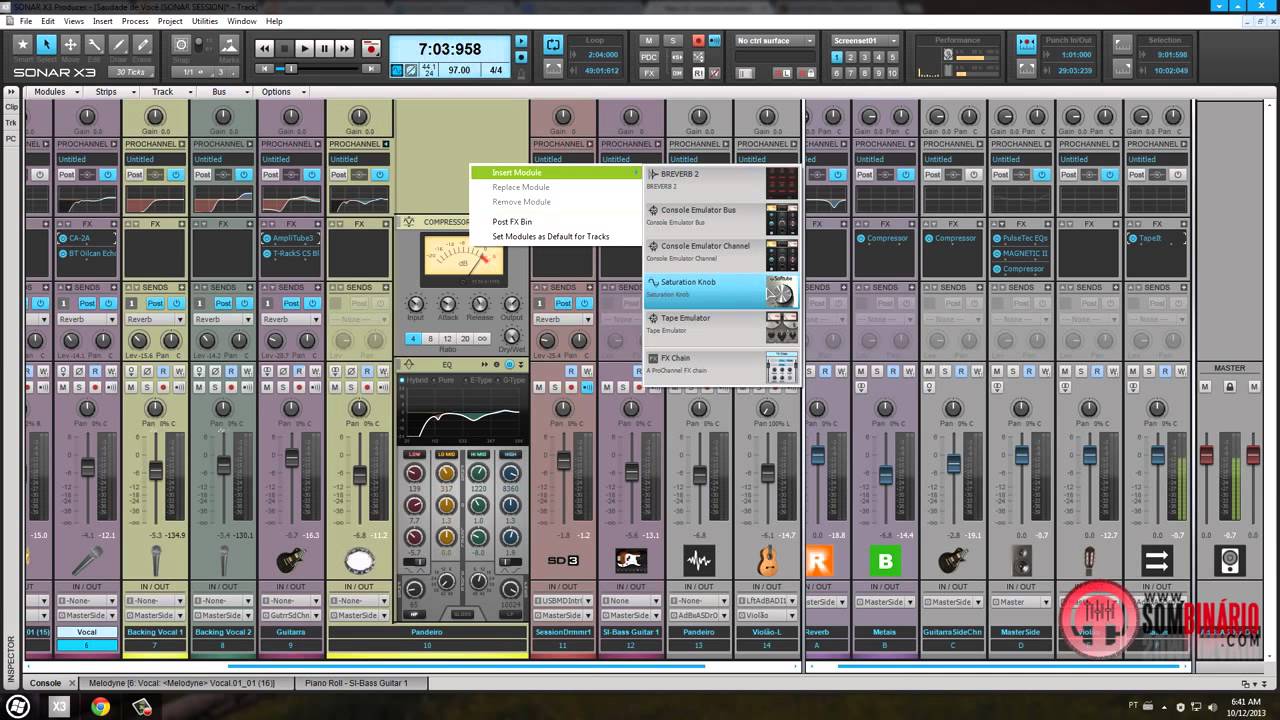Click the SD3 drum track icon
The image size is (1280, 720).
pos(563,560)
